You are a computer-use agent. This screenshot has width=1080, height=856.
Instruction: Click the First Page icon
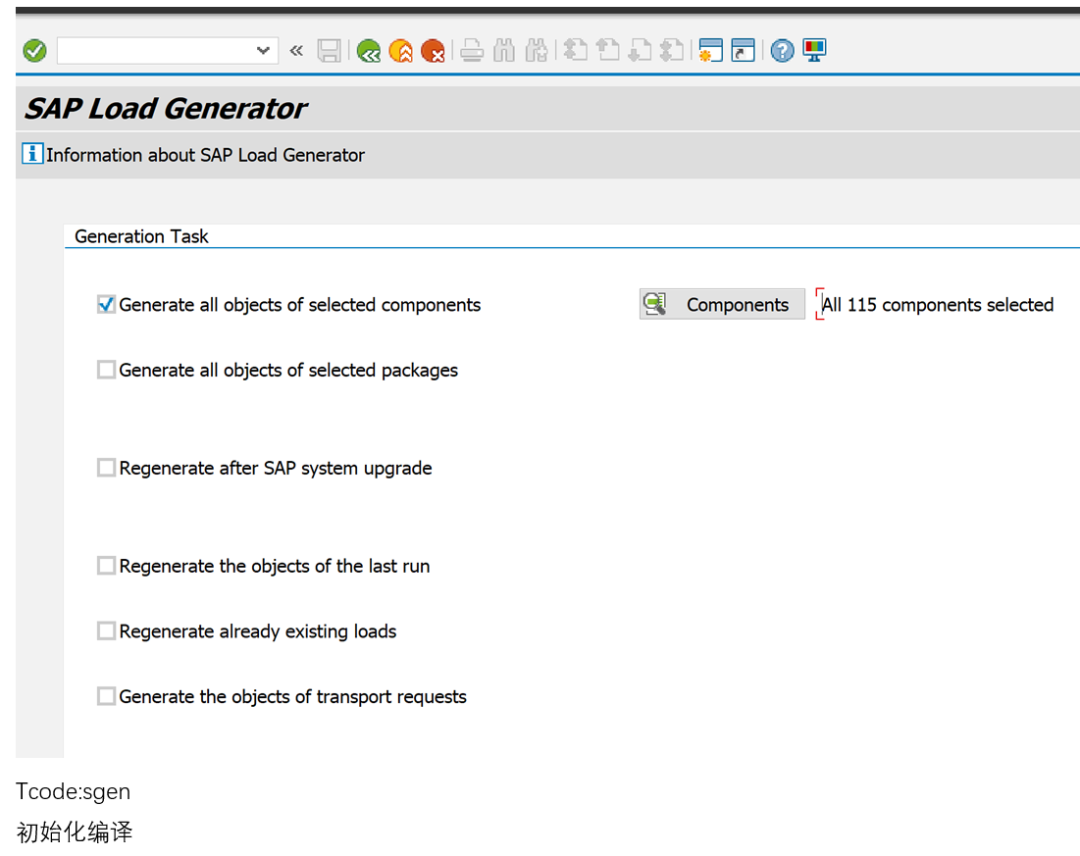coord(575,50)
